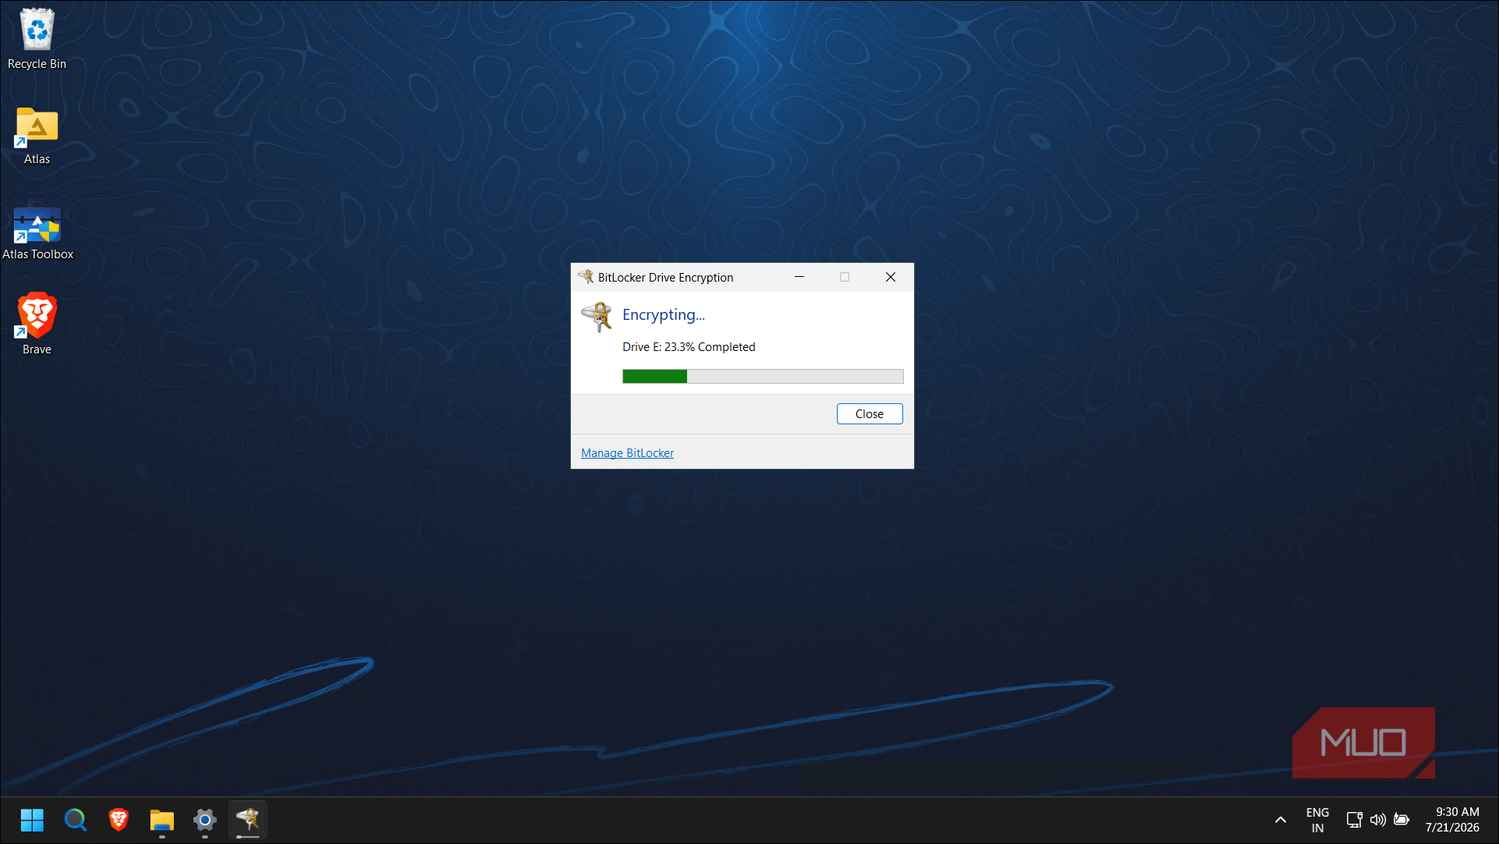Open File Explorer from the taskbar

point(162,820)
